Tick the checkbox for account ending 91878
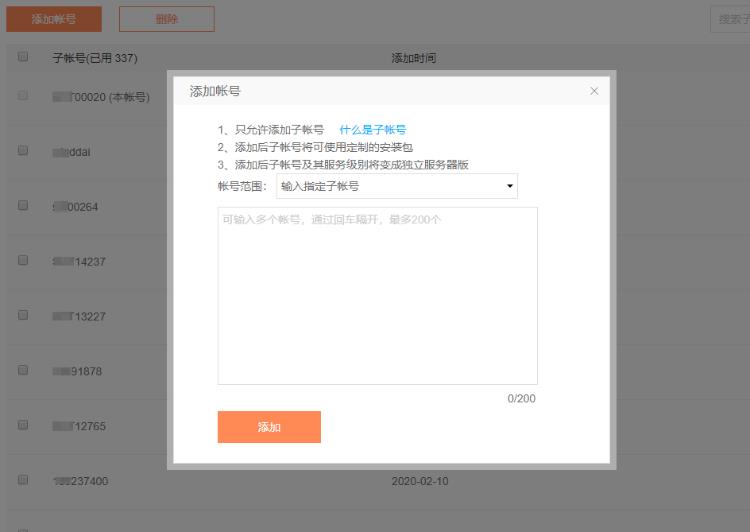The width and height of the screenshot is (750, 532). (22, 370)
